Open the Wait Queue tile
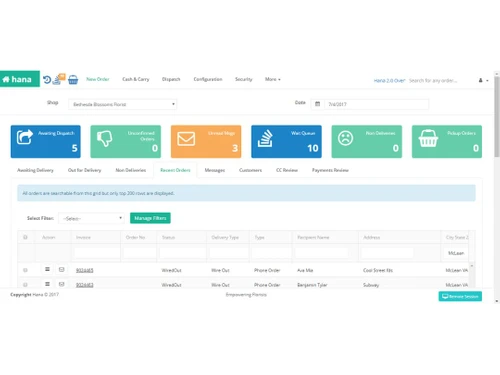The width and height of the screenshot is (500, 375). coord(286,141)
